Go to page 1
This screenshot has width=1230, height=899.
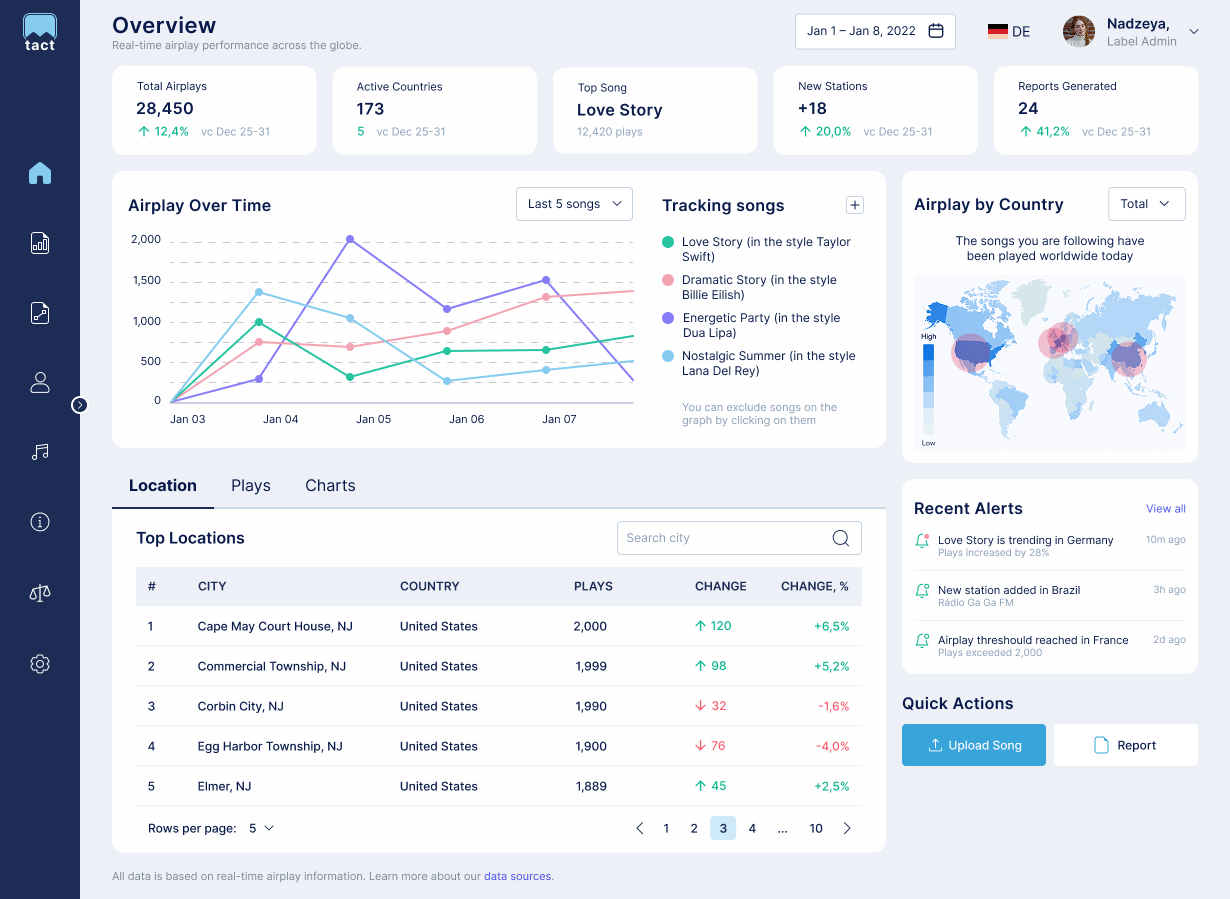[666, 828]
